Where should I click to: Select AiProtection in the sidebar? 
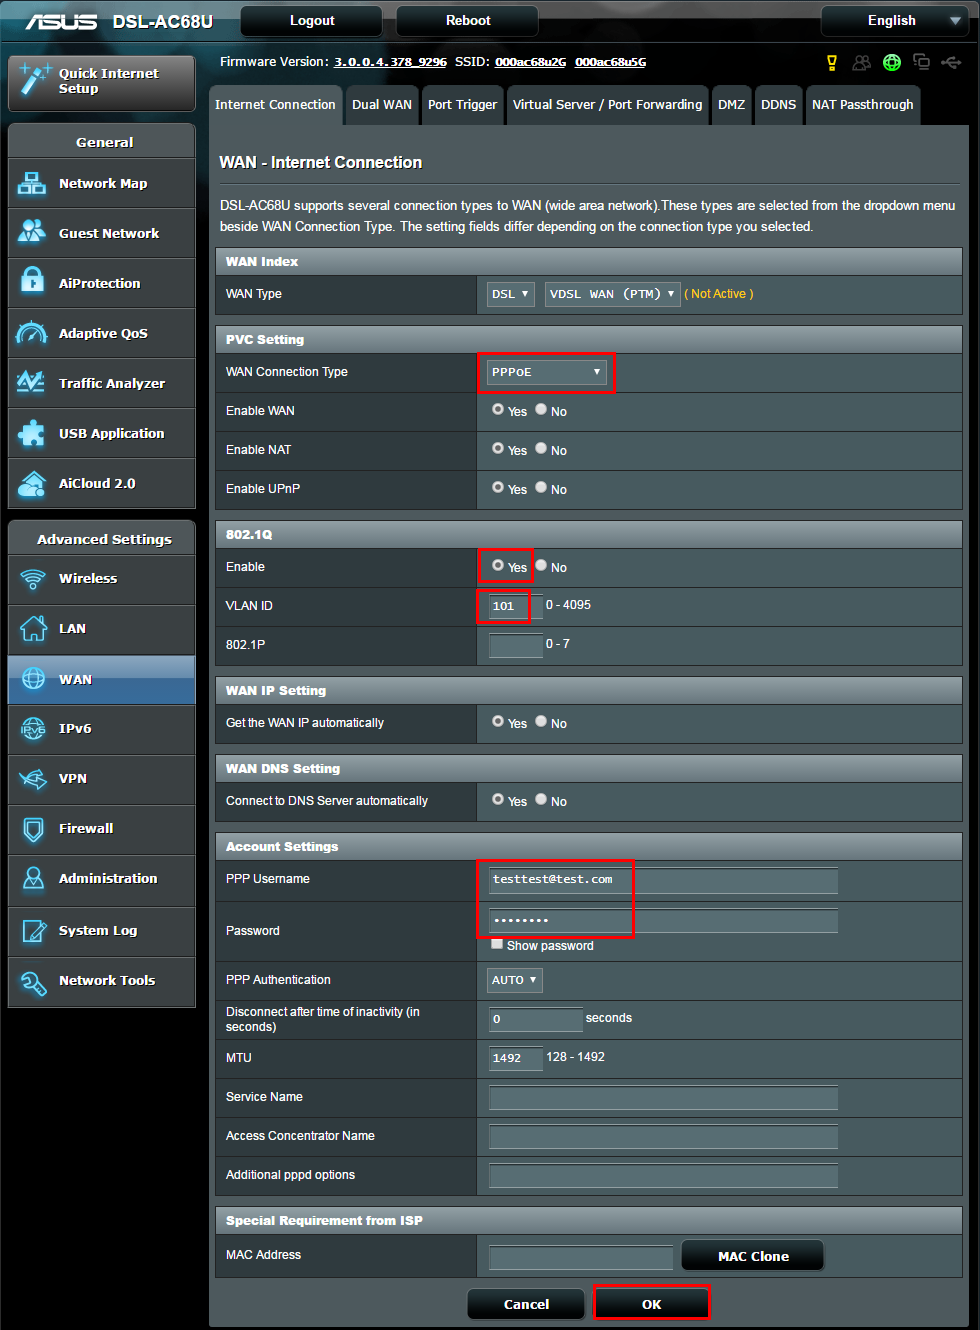pos(100,283)
